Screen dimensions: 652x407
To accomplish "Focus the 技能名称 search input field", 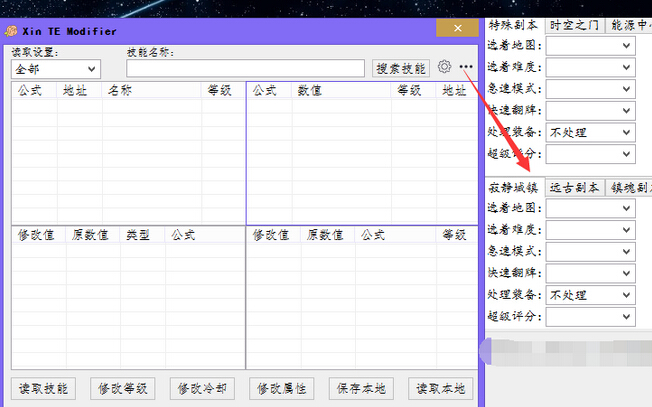I will 245,69.
